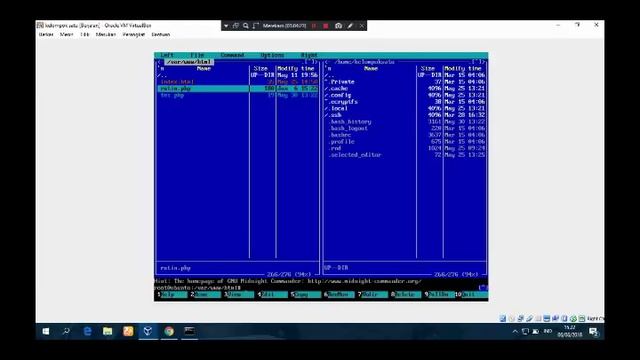
Task: Click the 7 Mkdir function key button
Action: [373, 294]
